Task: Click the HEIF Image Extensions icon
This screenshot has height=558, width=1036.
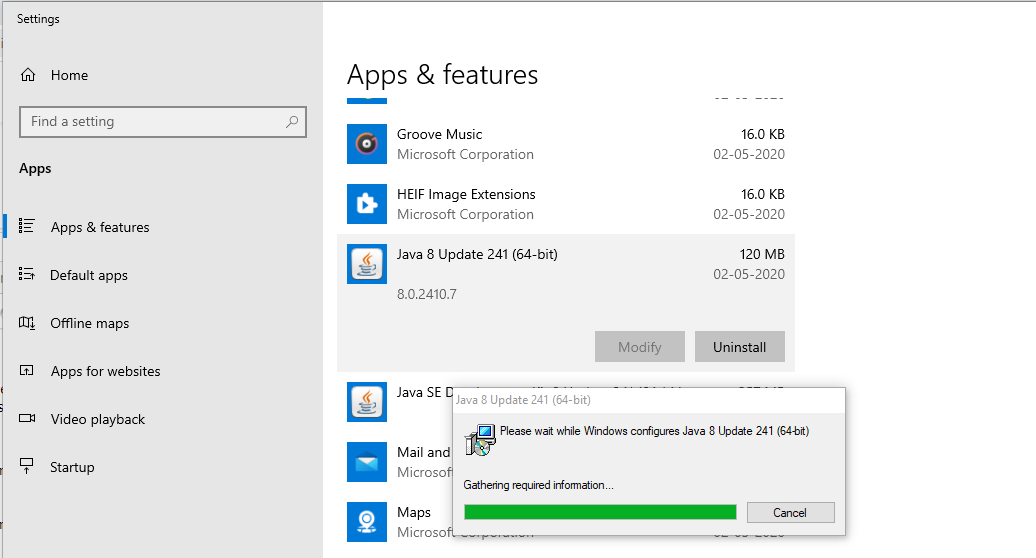Action: 367,204
